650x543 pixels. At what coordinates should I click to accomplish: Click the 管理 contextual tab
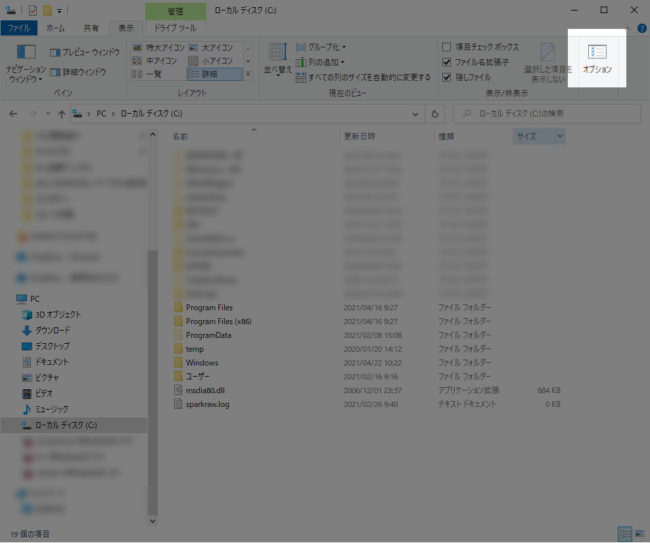[175, 11]
